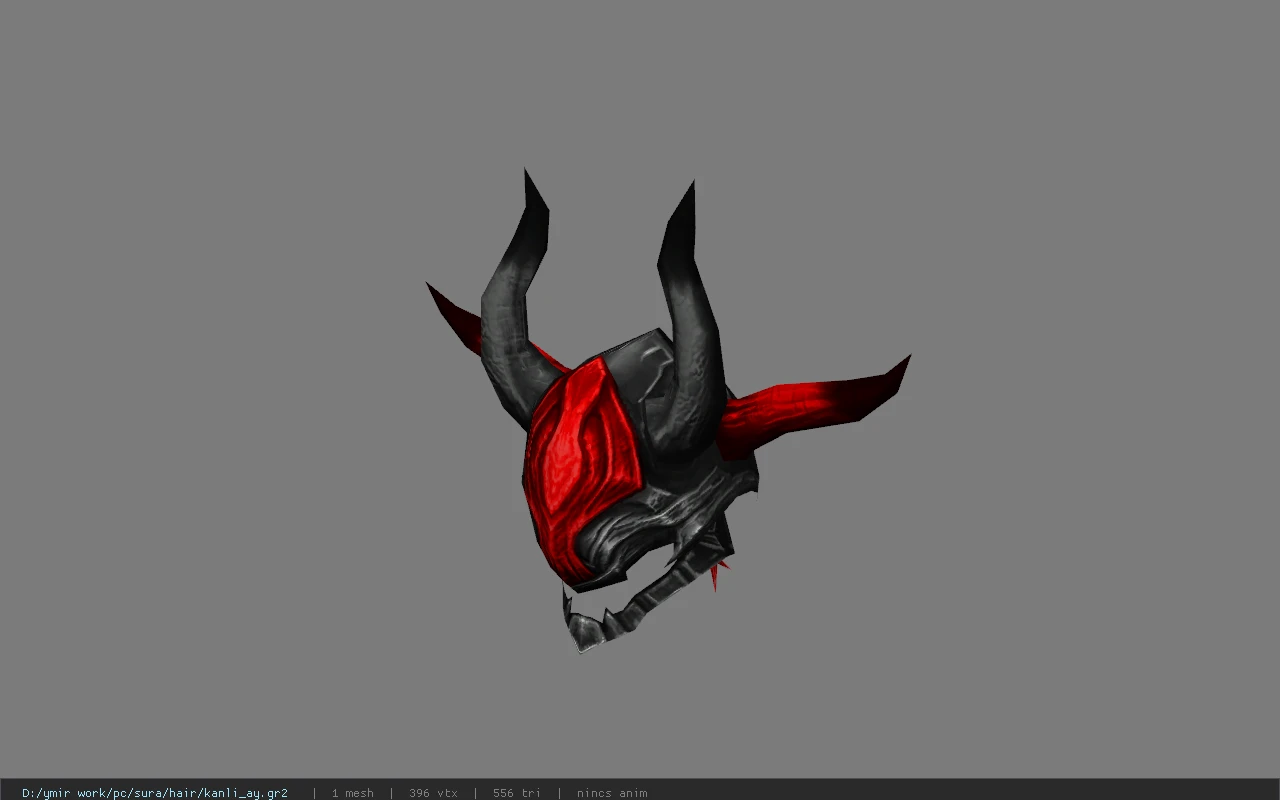
Task: Click the file path kanli_ay.gr2 in status bar
Action: [x=155, y=793]
